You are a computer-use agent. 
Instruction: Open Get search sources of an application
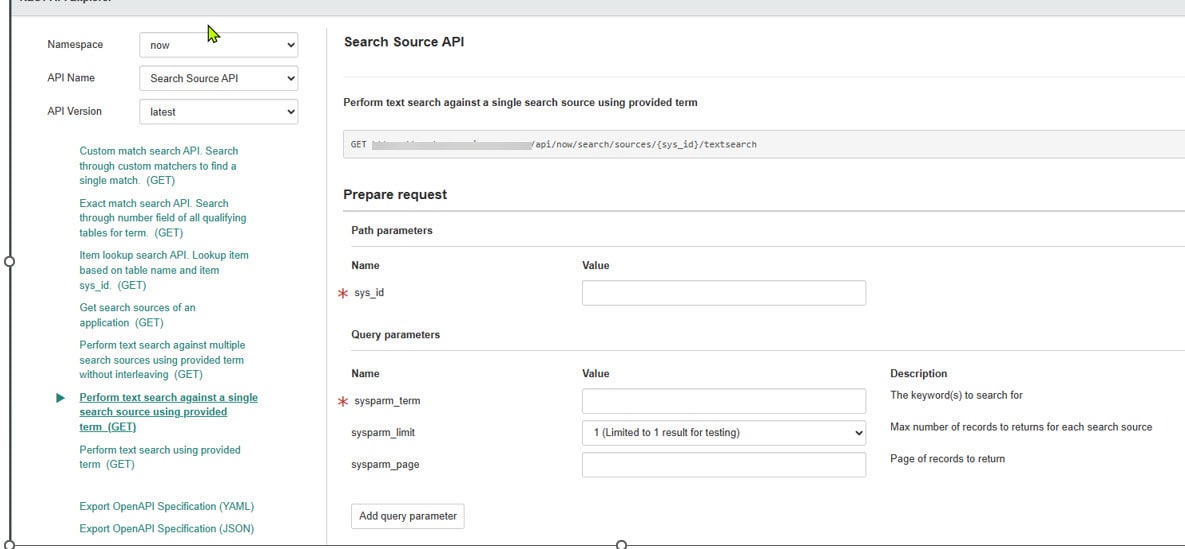137,315
